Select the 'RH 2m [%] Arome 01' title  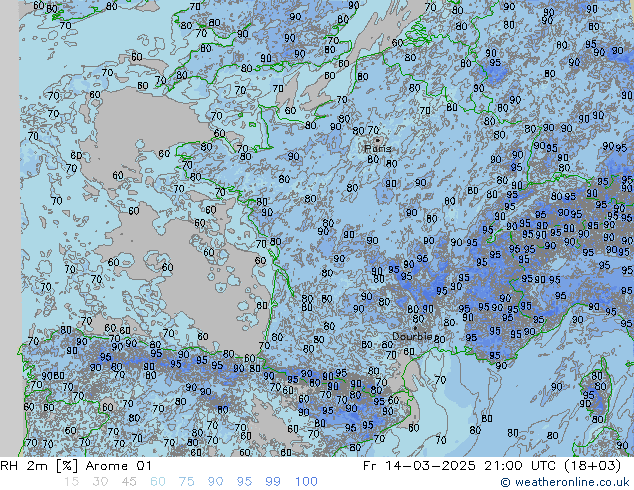point(76,466)
